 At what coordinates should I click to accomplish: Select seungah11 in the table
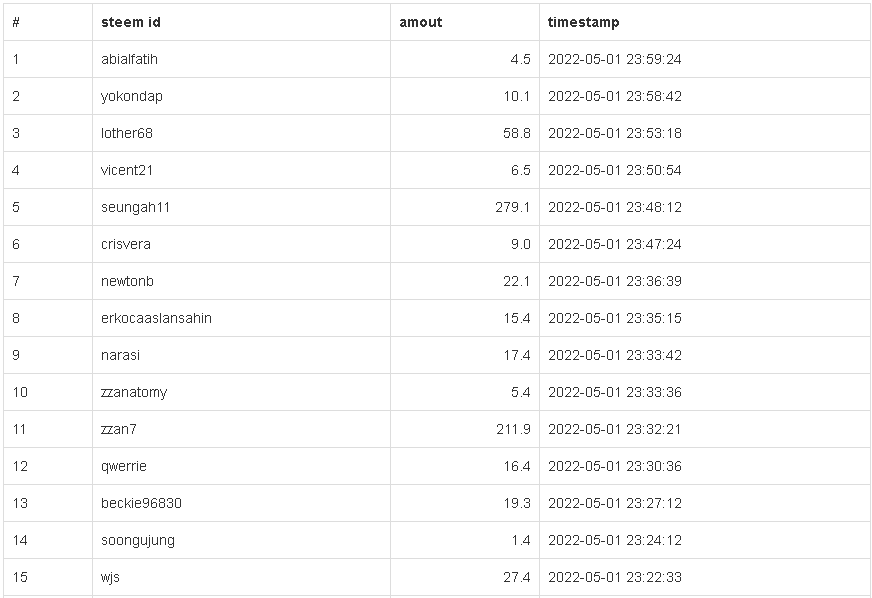[135, 207]
